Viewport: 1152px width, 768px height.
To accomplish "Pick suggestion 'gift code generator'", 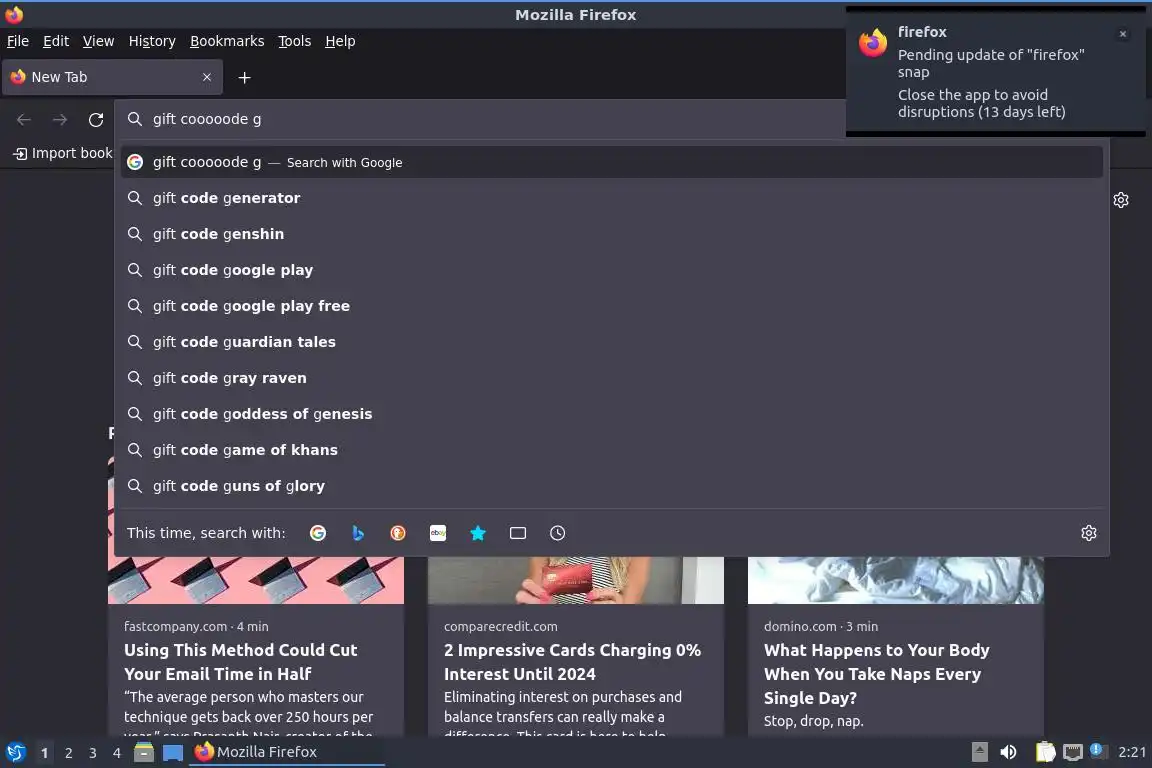I will [x=611, y=198].
